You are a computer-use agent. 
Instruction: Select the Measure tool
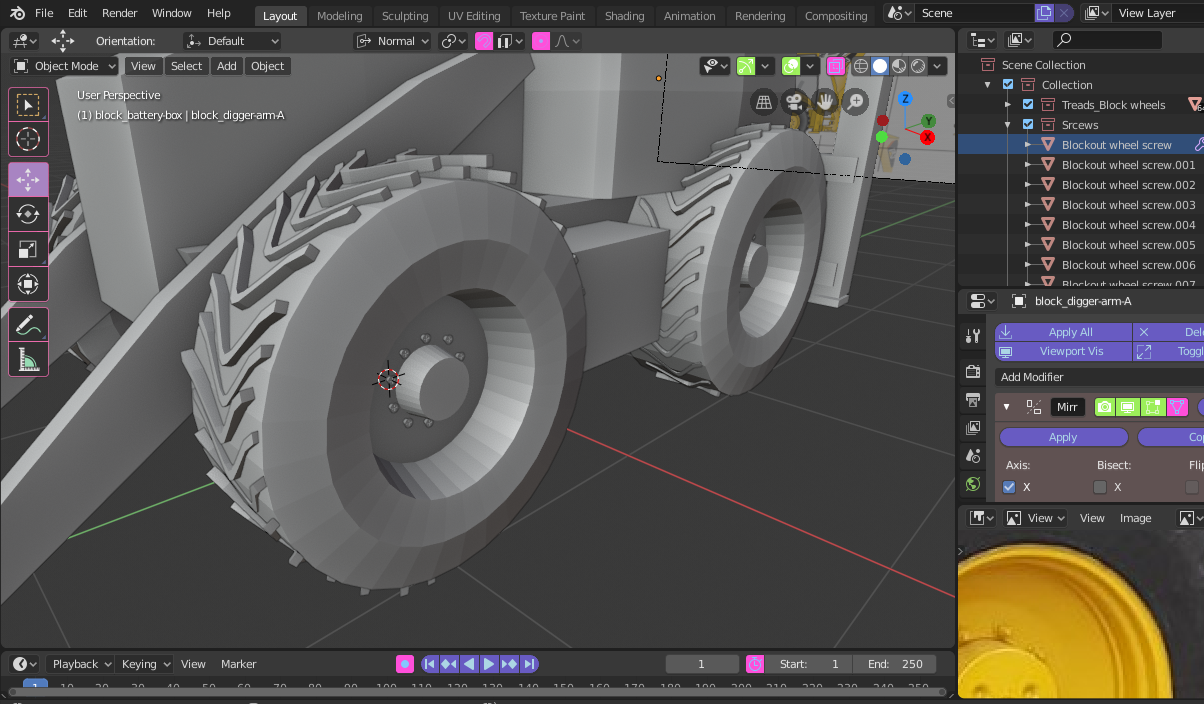pos(28,359)
